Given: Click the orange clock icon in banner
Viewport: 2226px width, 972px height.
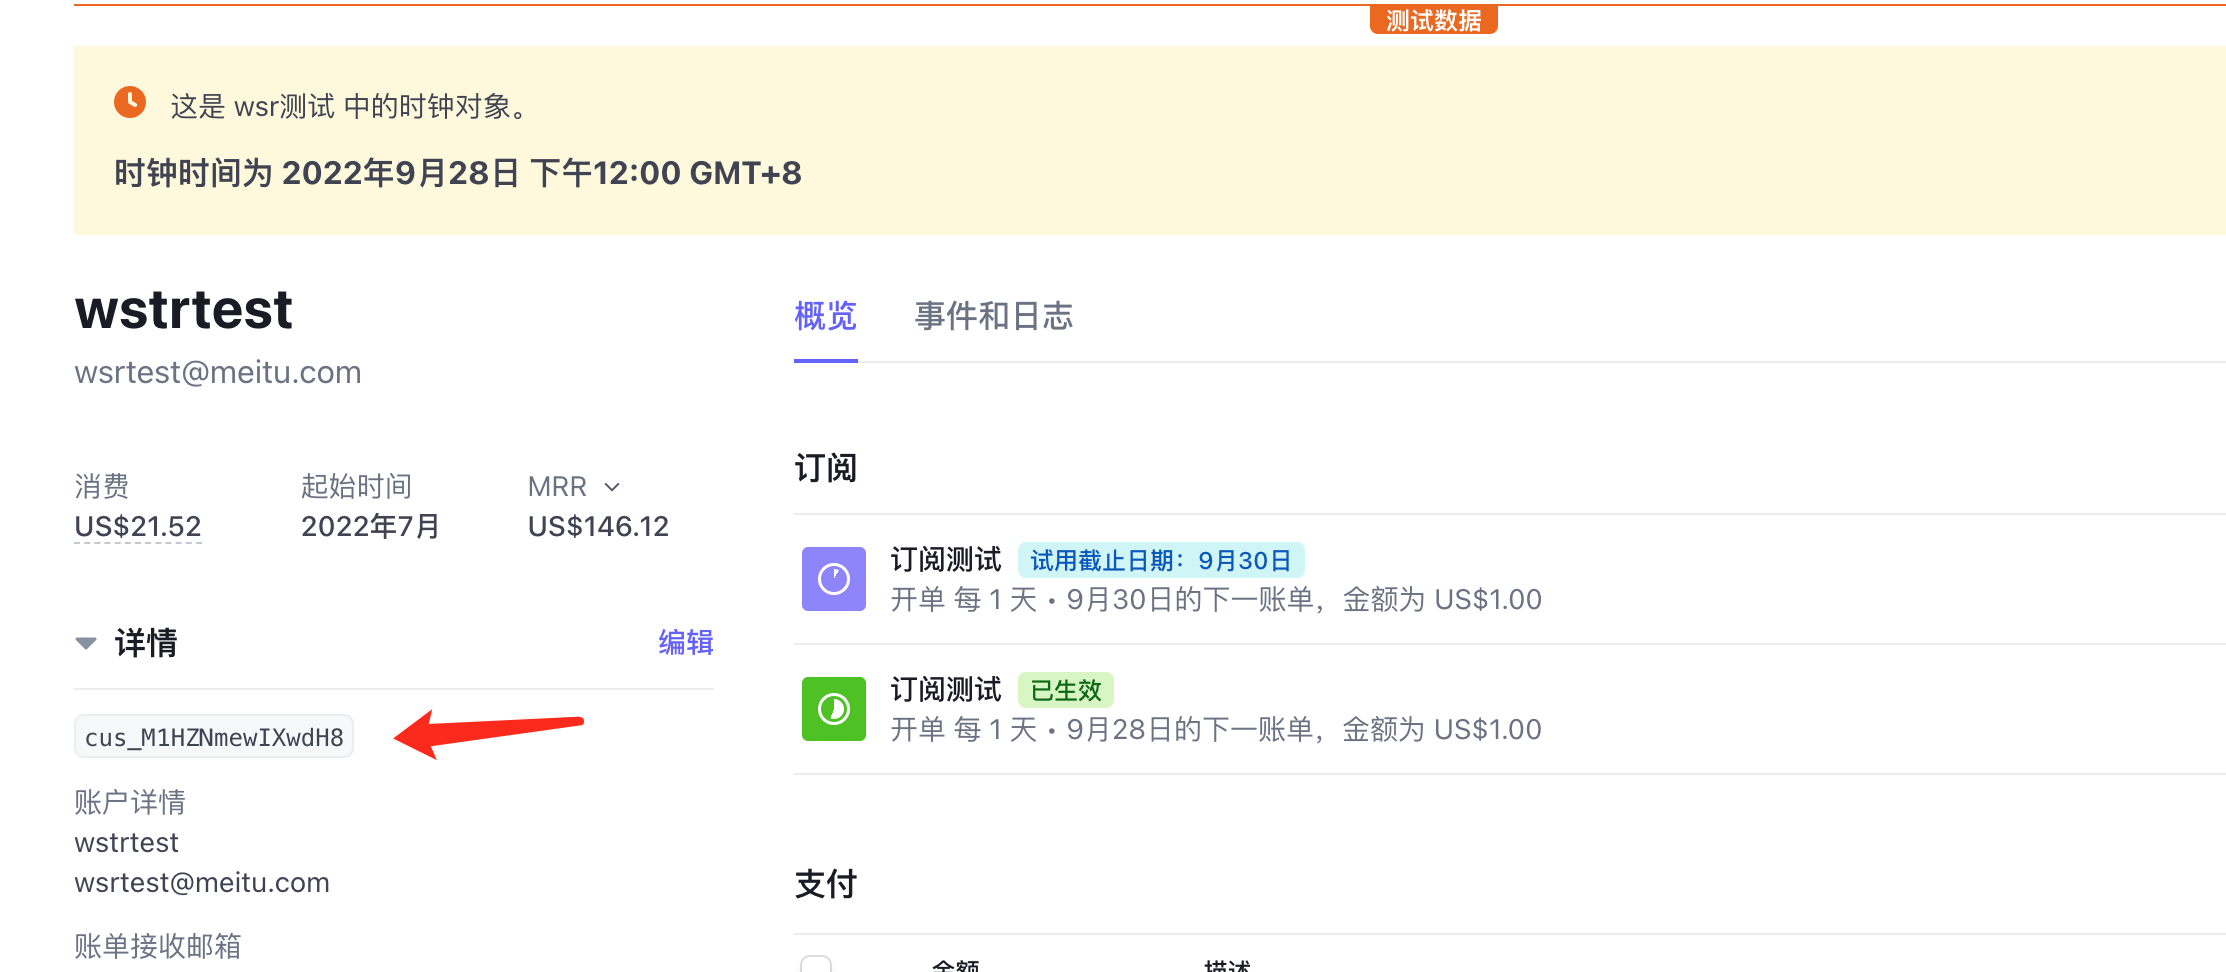Looking at the screenshot, I should [130, 102].
